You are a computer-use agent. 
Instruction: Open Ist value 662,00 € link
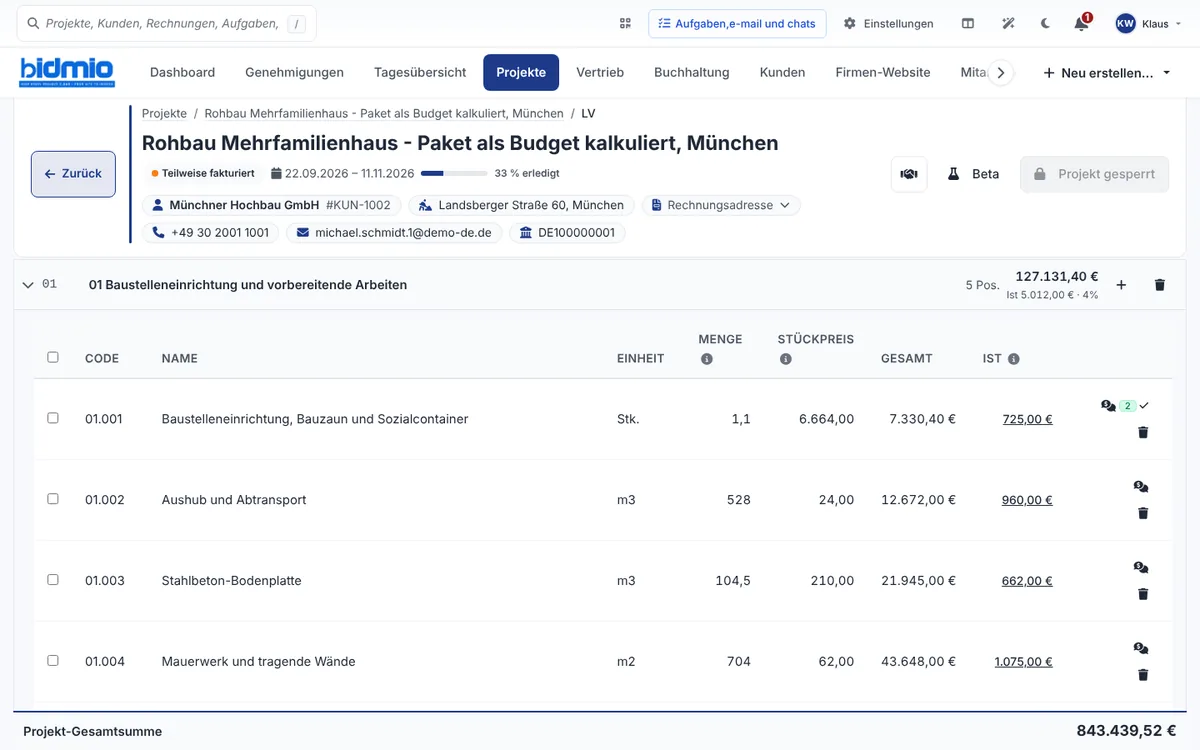tap(1027, 582)
